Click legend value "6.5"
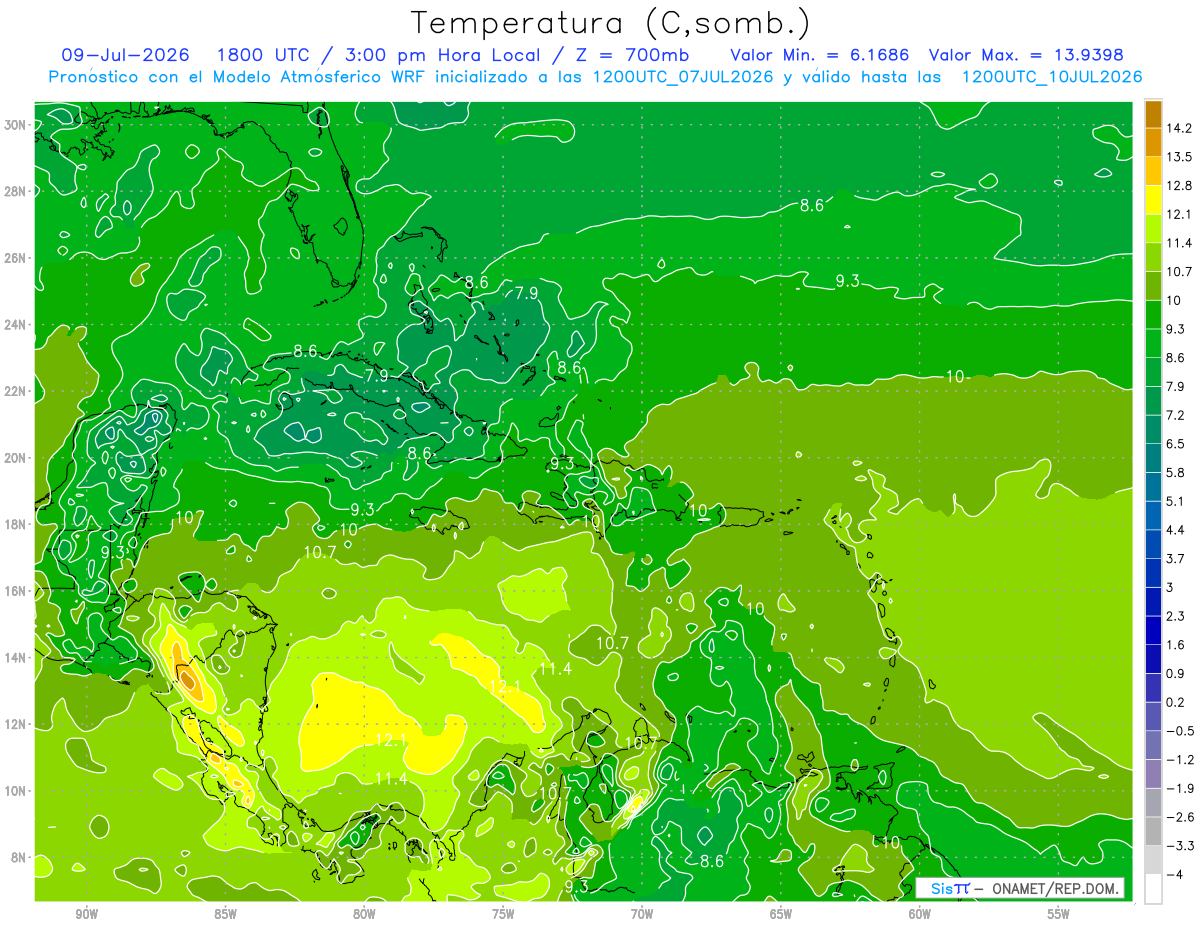Image resolution: width=1200 pixels, height=927 pixels. click(x=1176, y=444)
